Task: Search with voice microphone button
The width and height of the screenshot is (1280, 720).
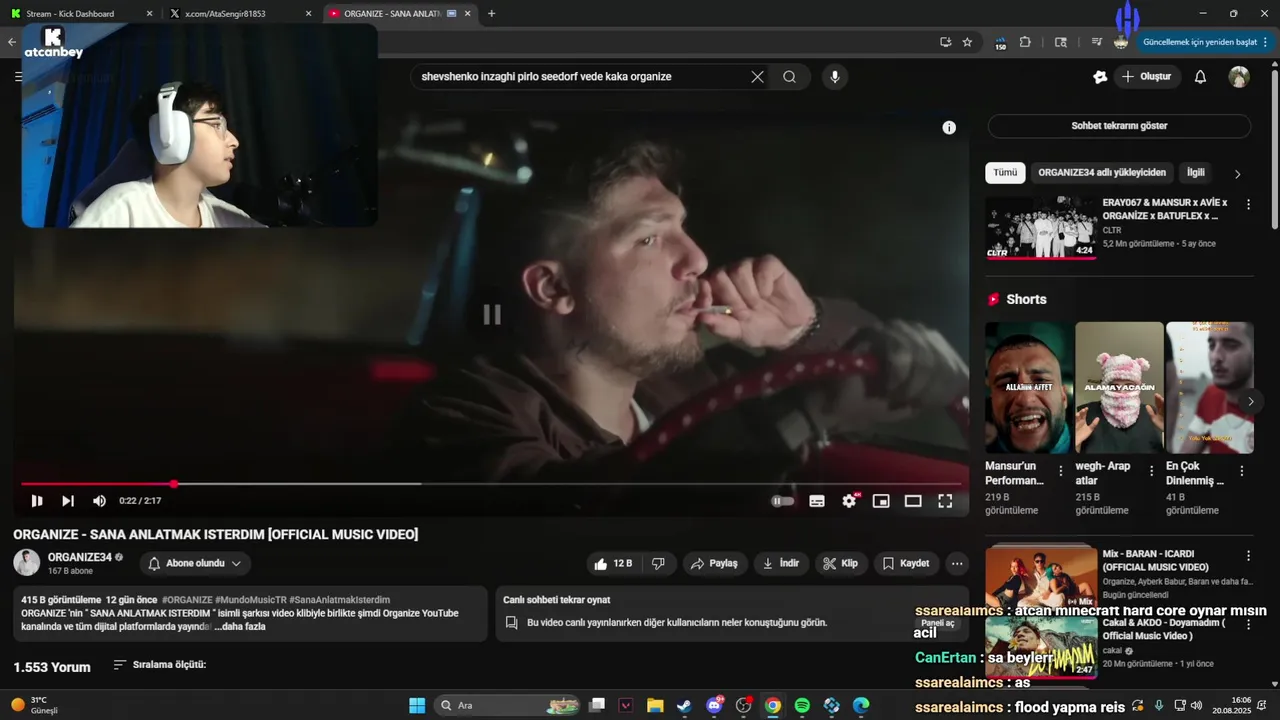Action: click(x=835, y=77)
